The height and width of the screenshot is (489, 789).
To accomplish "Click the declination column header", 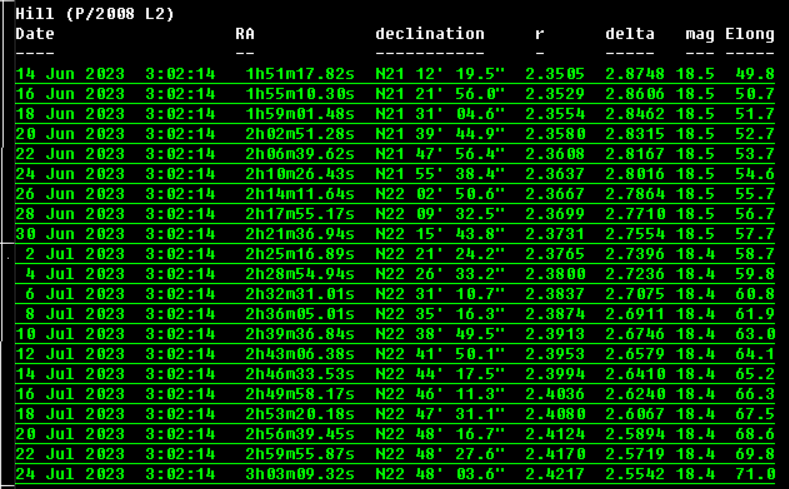I will (x=430, y=34).
